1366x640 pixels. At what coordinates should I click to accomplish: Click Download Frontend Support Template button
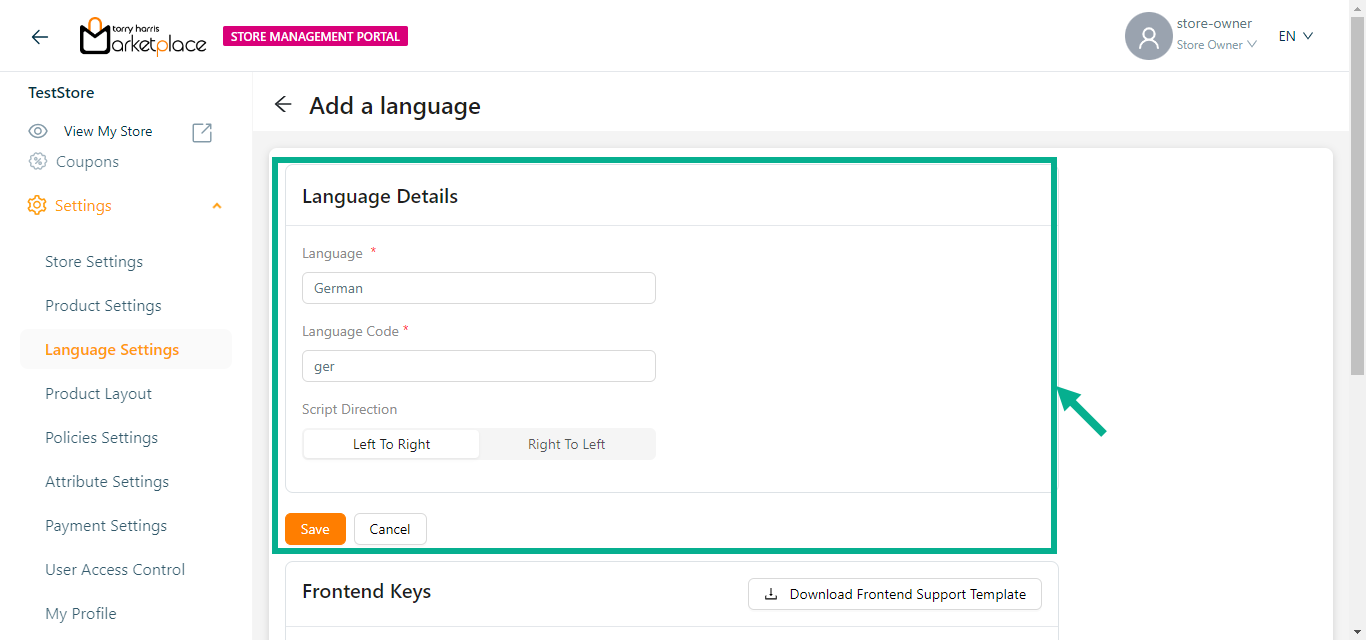[x=894, y=594]
